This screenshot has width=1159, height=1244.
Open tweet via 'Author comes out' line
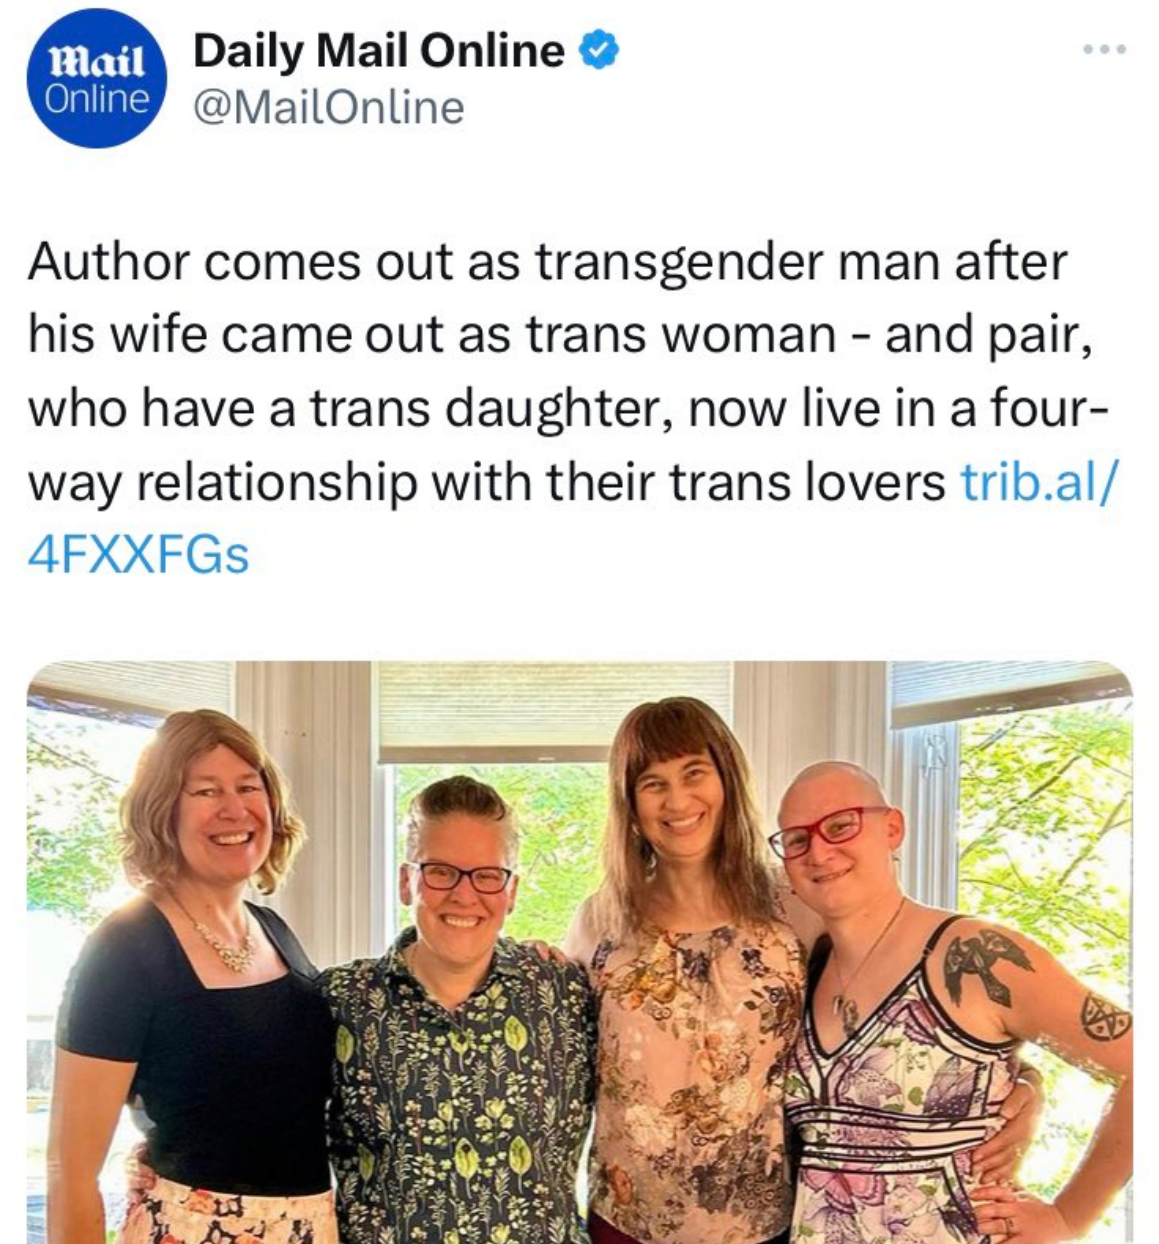(x=547, y=262)
